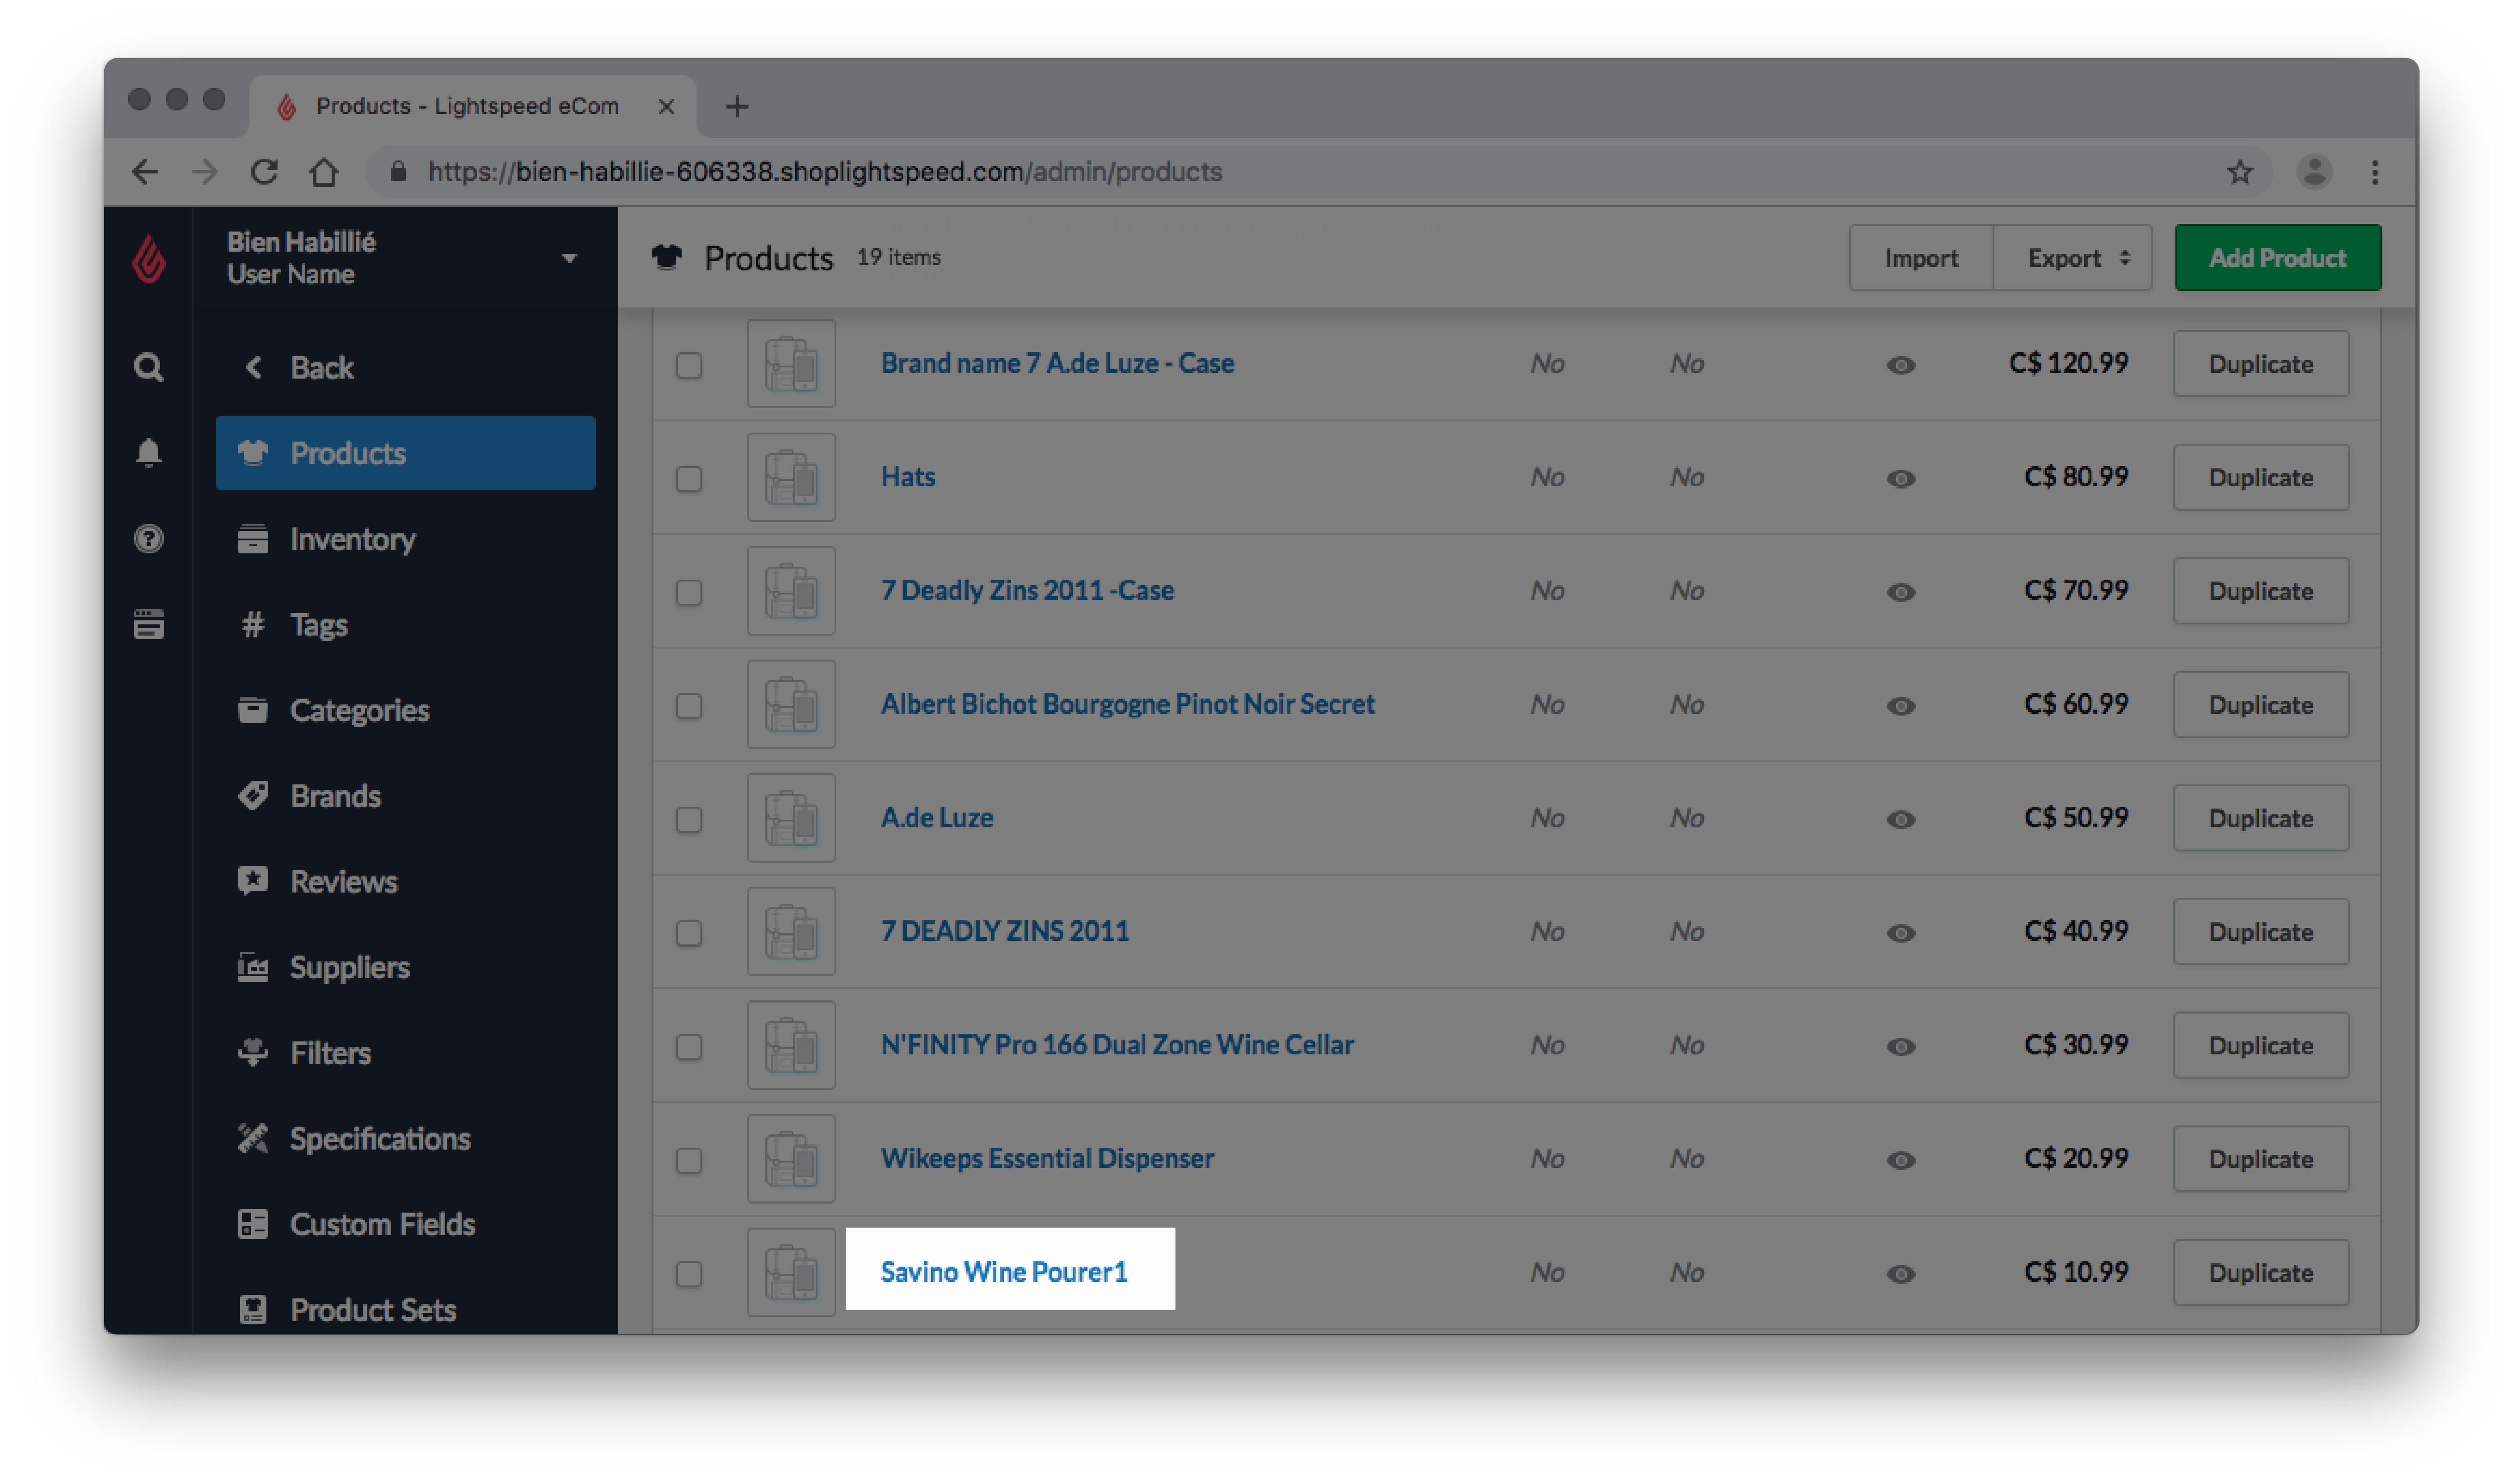Open the Hats product thumbnail
Image resolution: width=2520 pixels, height=1483 pixels.
(x=791, y=477)
